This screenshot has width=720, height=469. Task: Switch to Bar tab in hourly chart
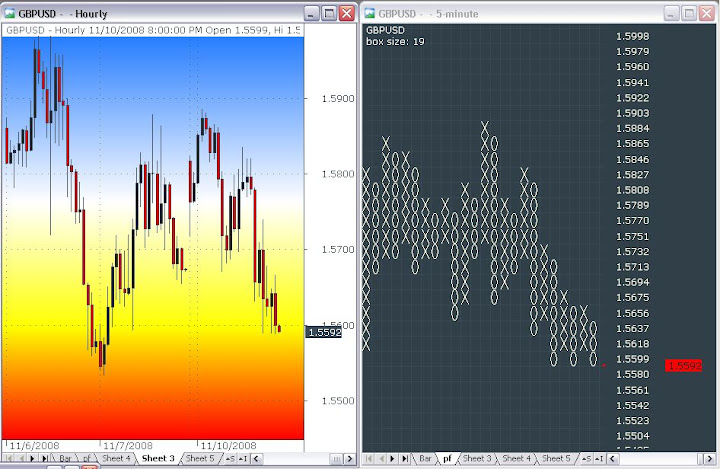coord(66,458)
